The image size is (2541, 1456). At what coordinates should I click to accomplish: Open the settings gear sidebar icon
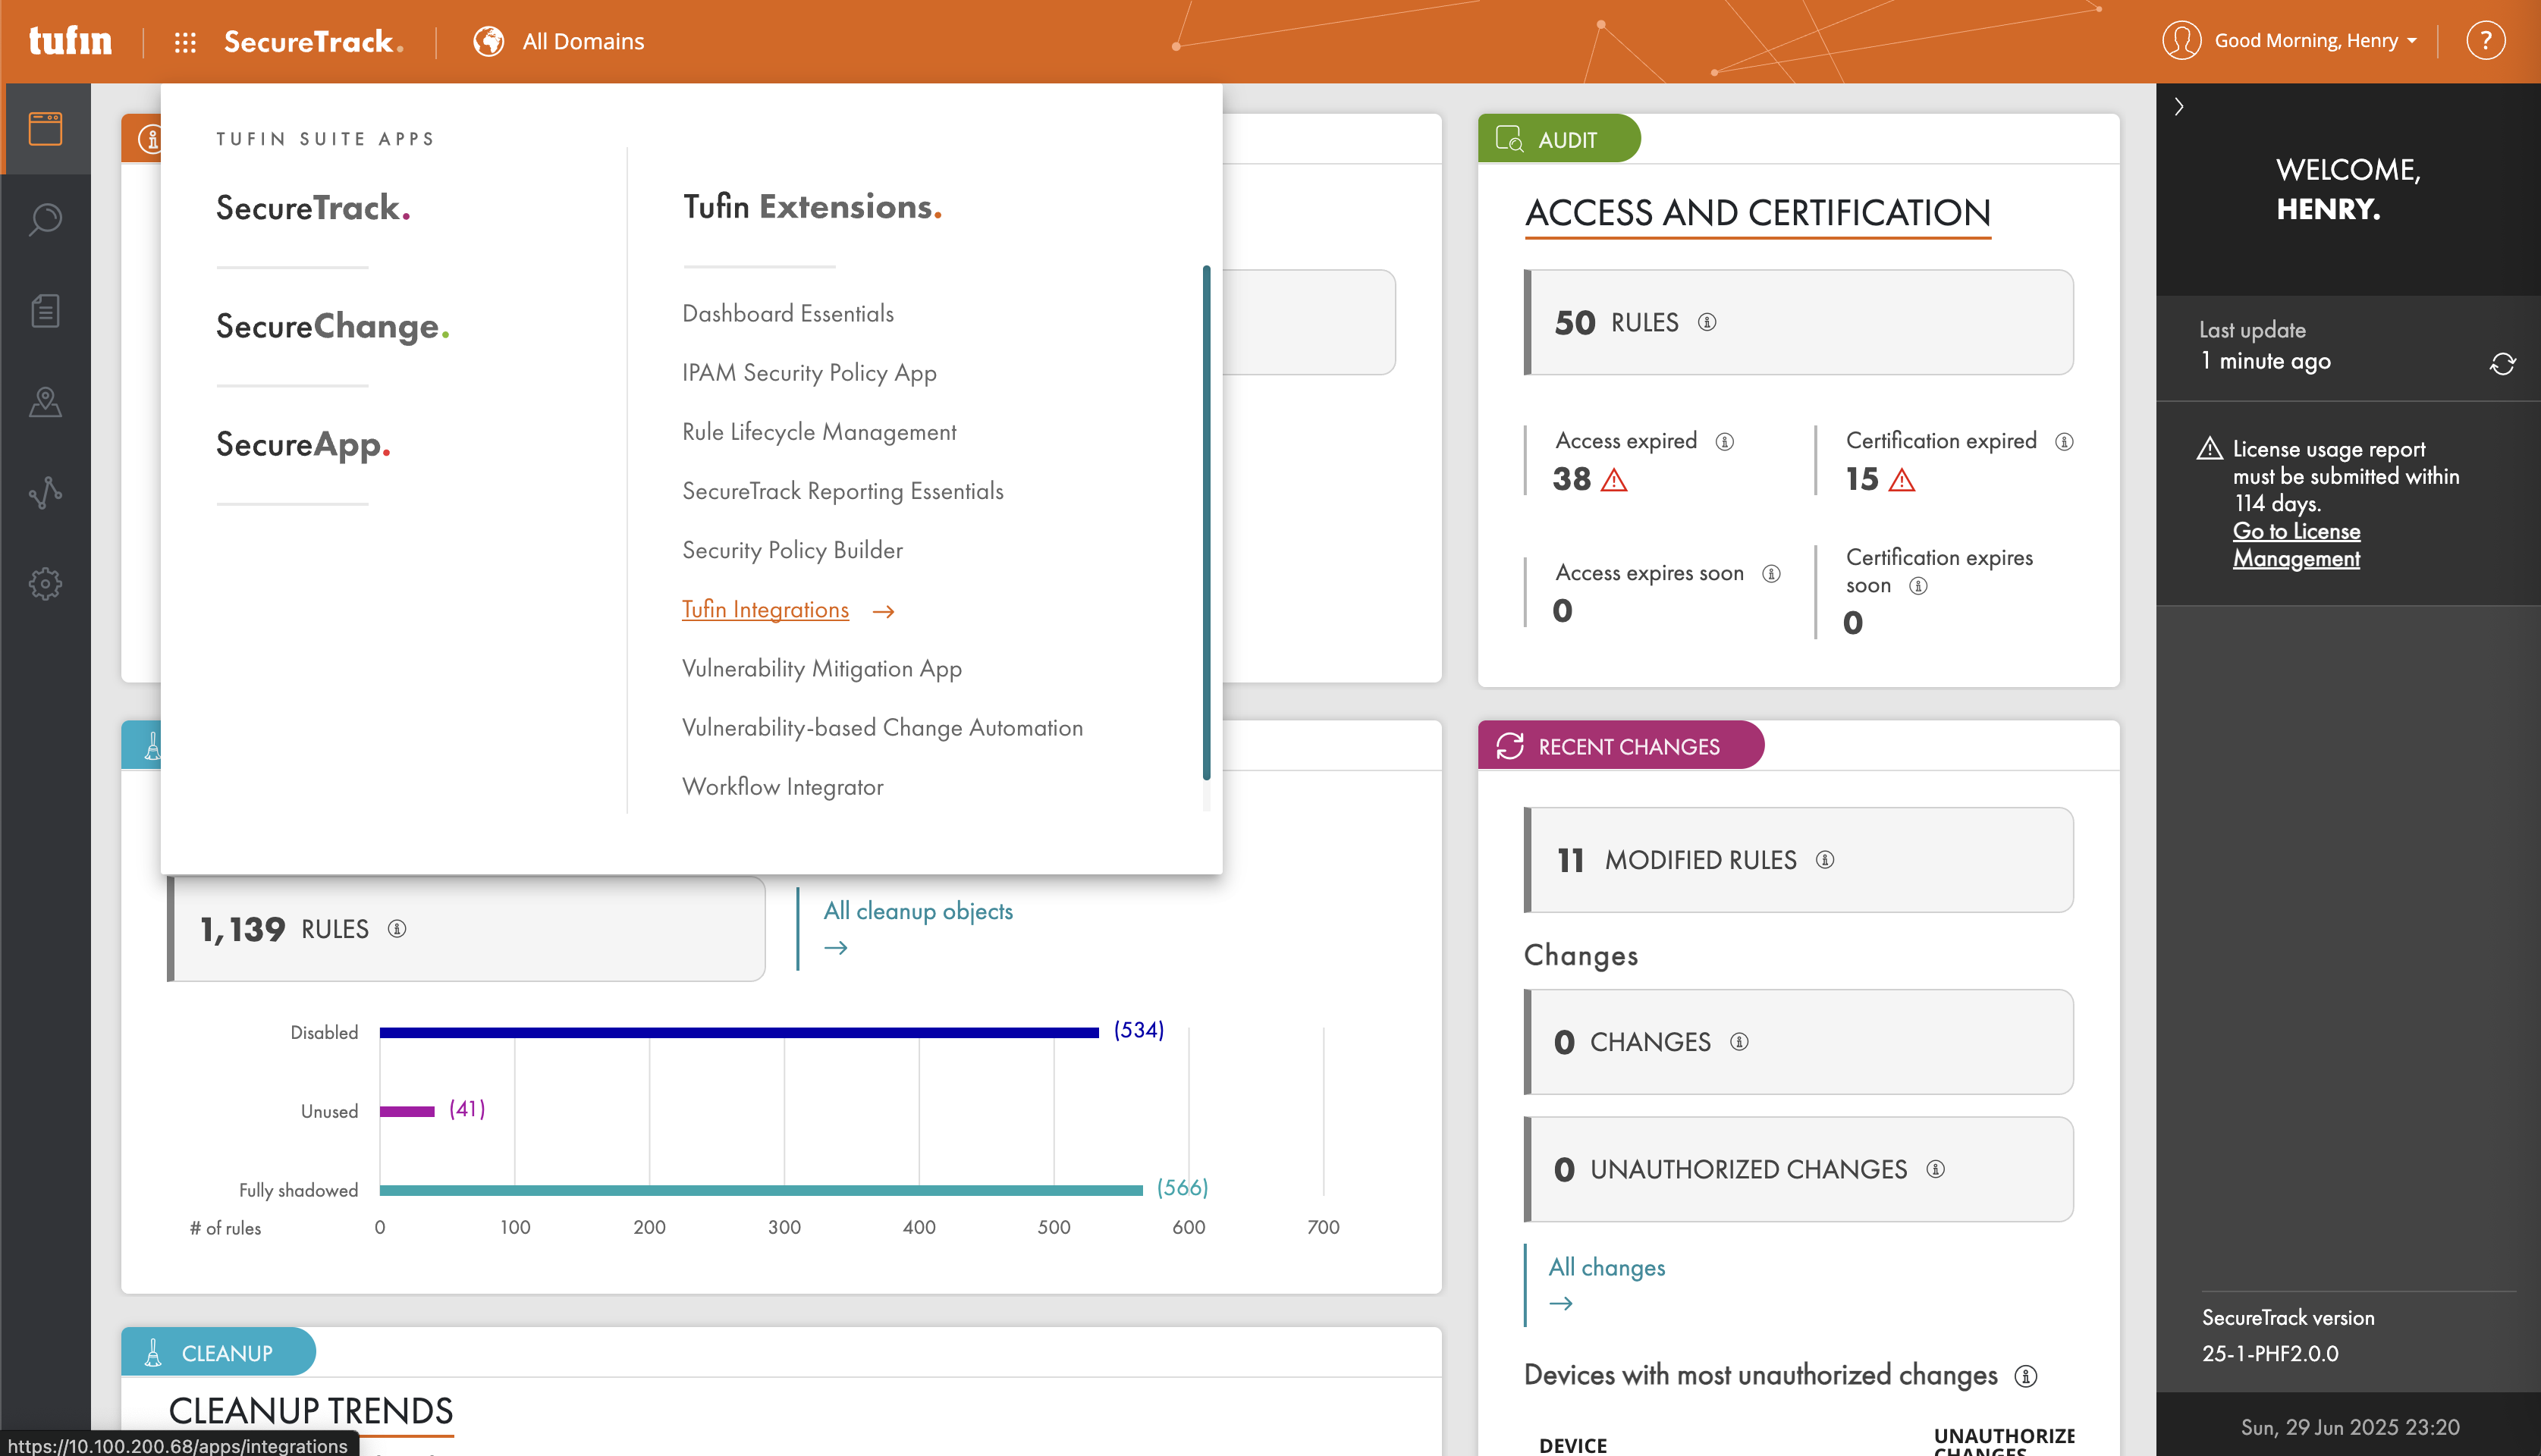tap(45, 584)
